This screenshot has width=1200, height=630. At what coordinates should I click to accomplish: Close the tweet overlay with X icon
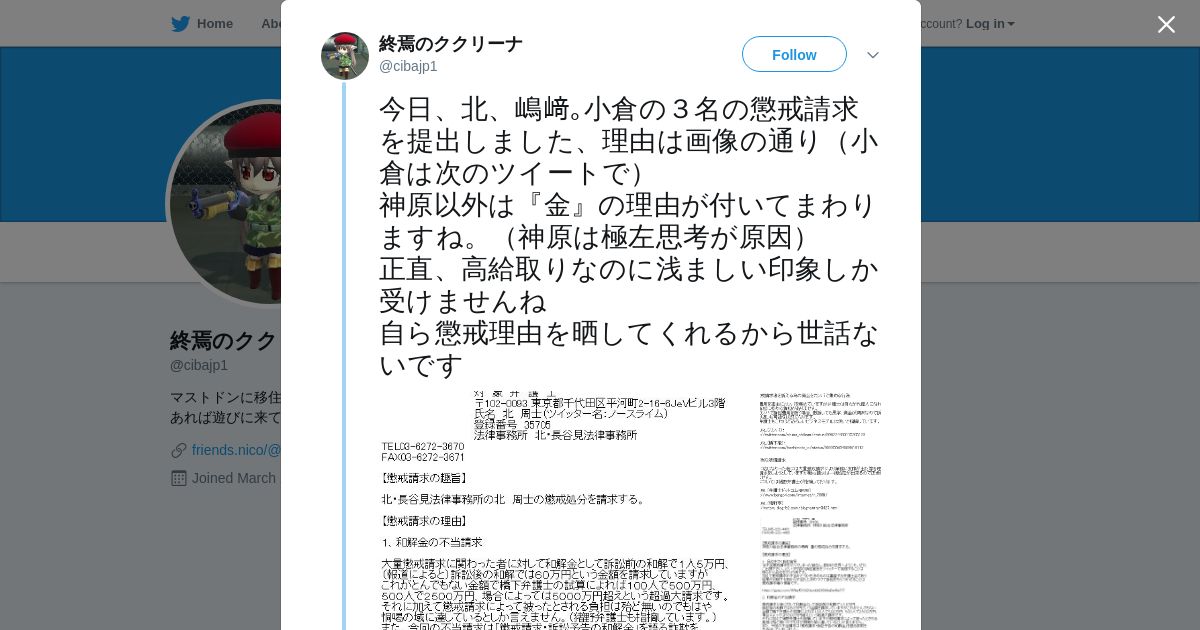pyautogui.click(x=1166, y=24)
